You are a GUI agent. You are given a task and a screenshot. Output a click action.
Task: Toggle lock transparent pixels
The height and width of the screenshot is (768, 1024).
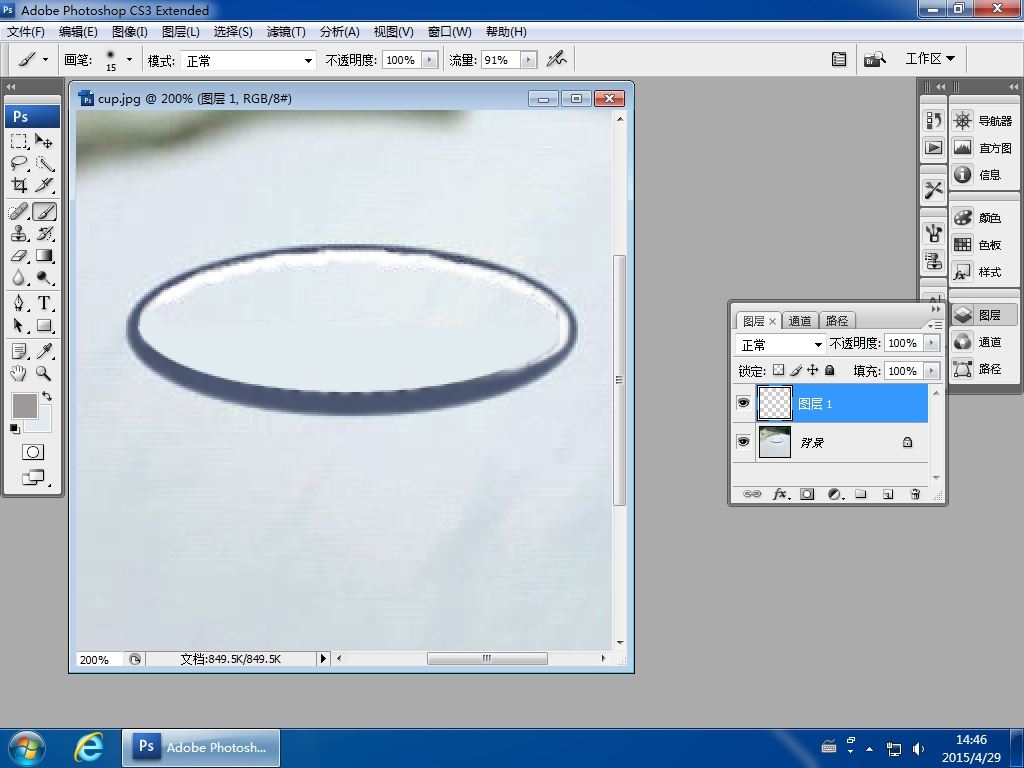778,370
